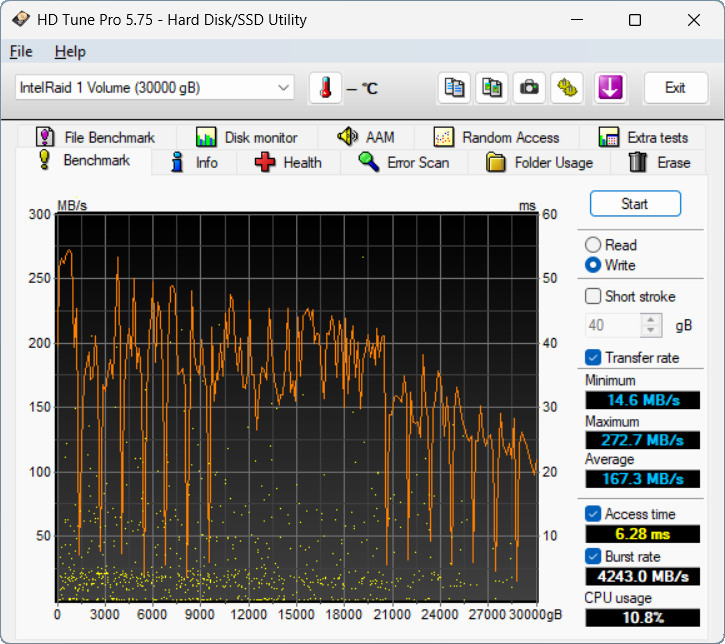Save screenshot with the camera icon

pos(529,88)
